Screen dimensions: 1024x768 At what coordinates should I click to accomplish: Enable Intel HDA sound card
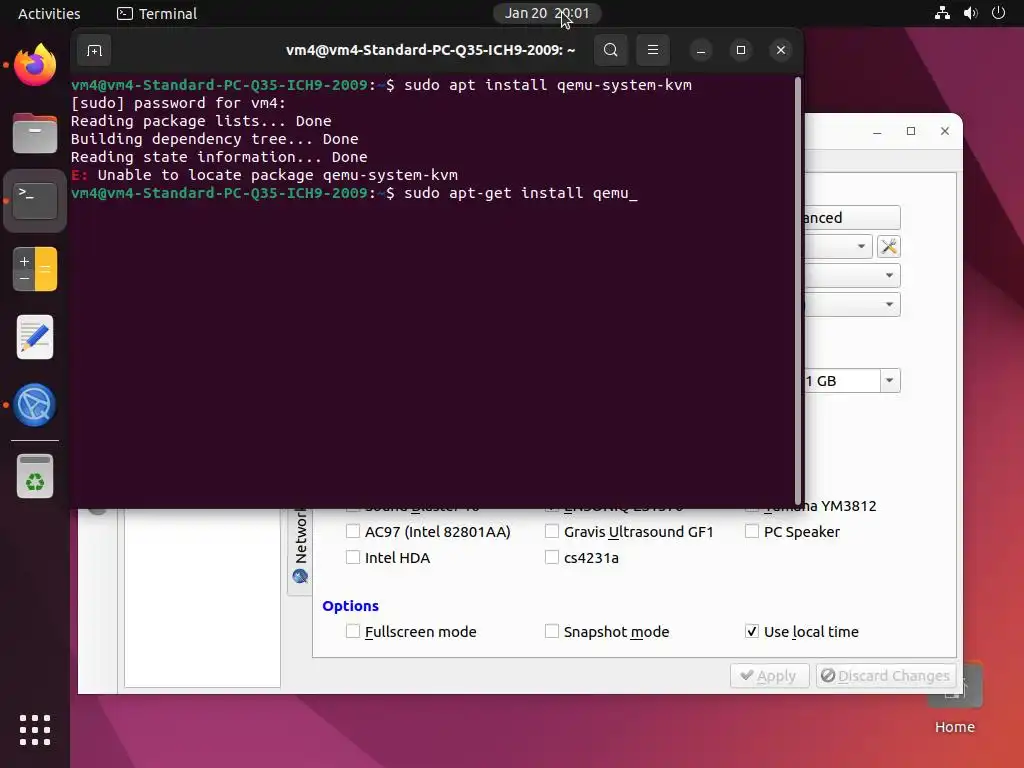tap(353, 558)
